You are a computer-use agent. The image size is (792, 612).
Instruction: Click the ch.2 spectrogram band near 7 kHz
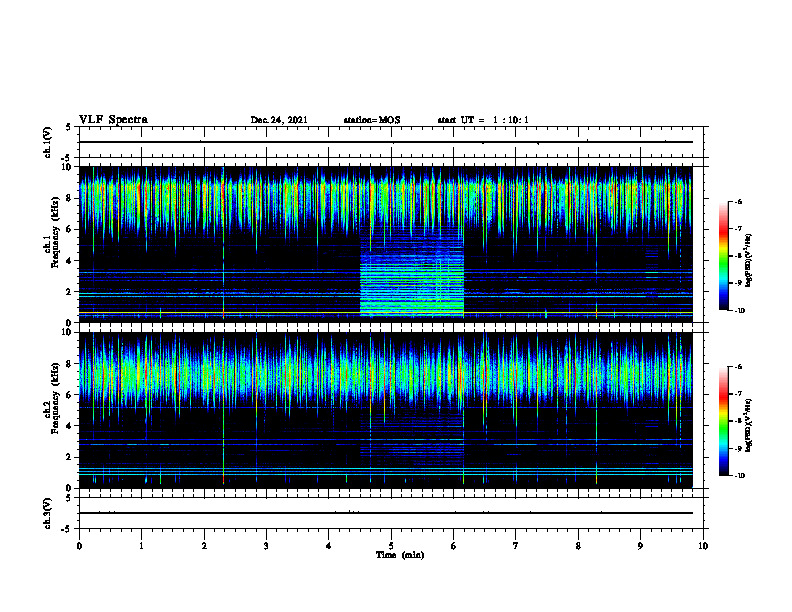tap(385, 375)
